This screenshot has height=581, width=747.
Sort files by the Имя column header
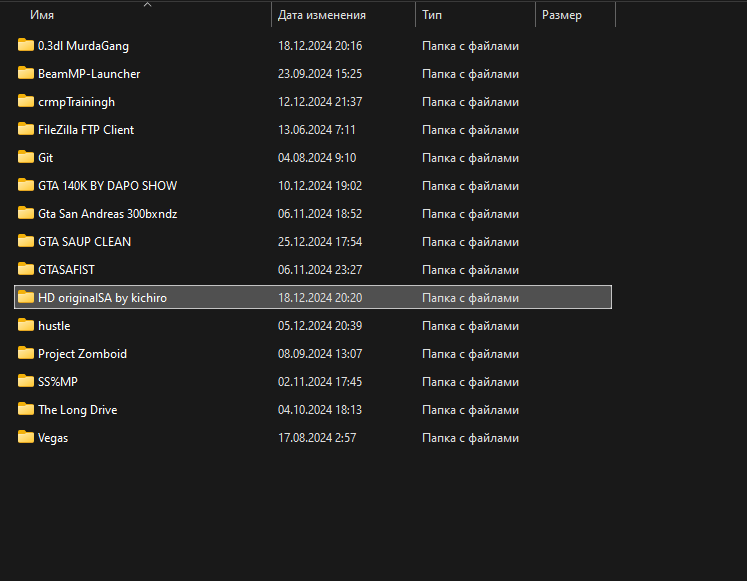pyautogui.click(x=42, y=16)
